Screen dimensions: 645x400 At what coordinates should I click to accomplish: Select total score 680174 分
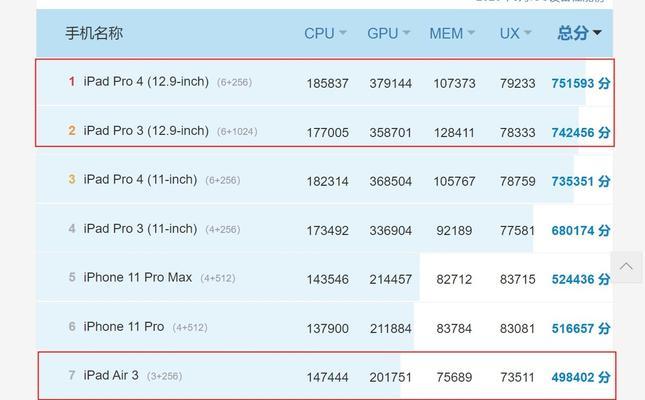point(581,230)
